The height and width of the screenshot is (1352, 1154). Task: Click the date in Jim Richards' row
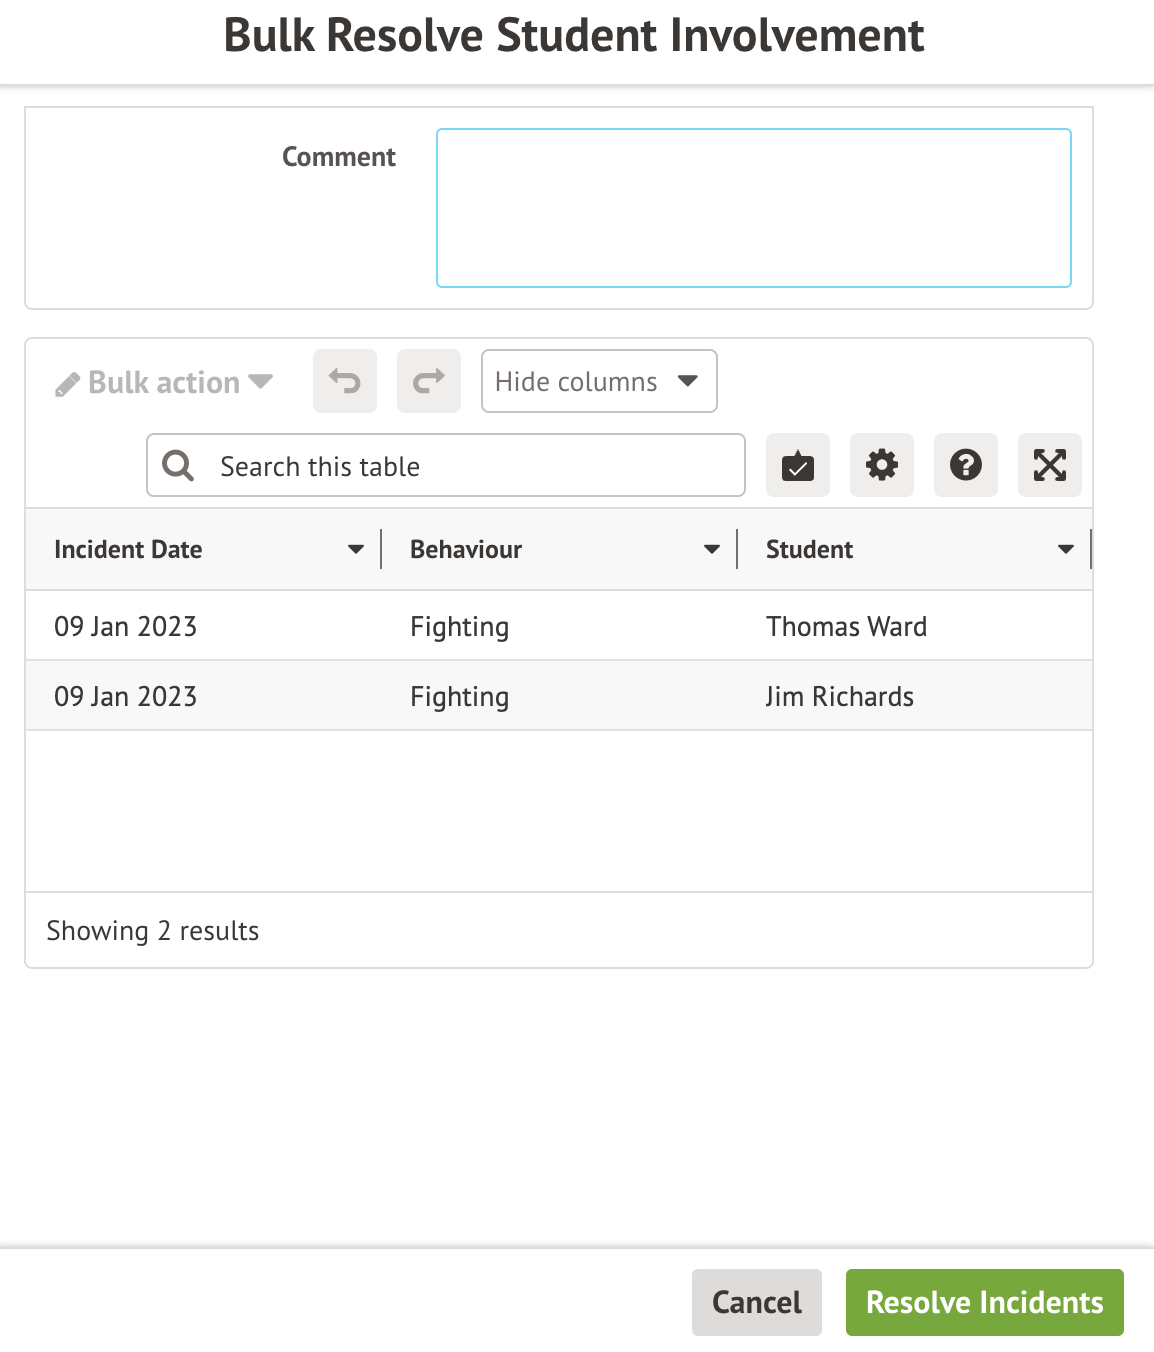(x=126, y=696)
